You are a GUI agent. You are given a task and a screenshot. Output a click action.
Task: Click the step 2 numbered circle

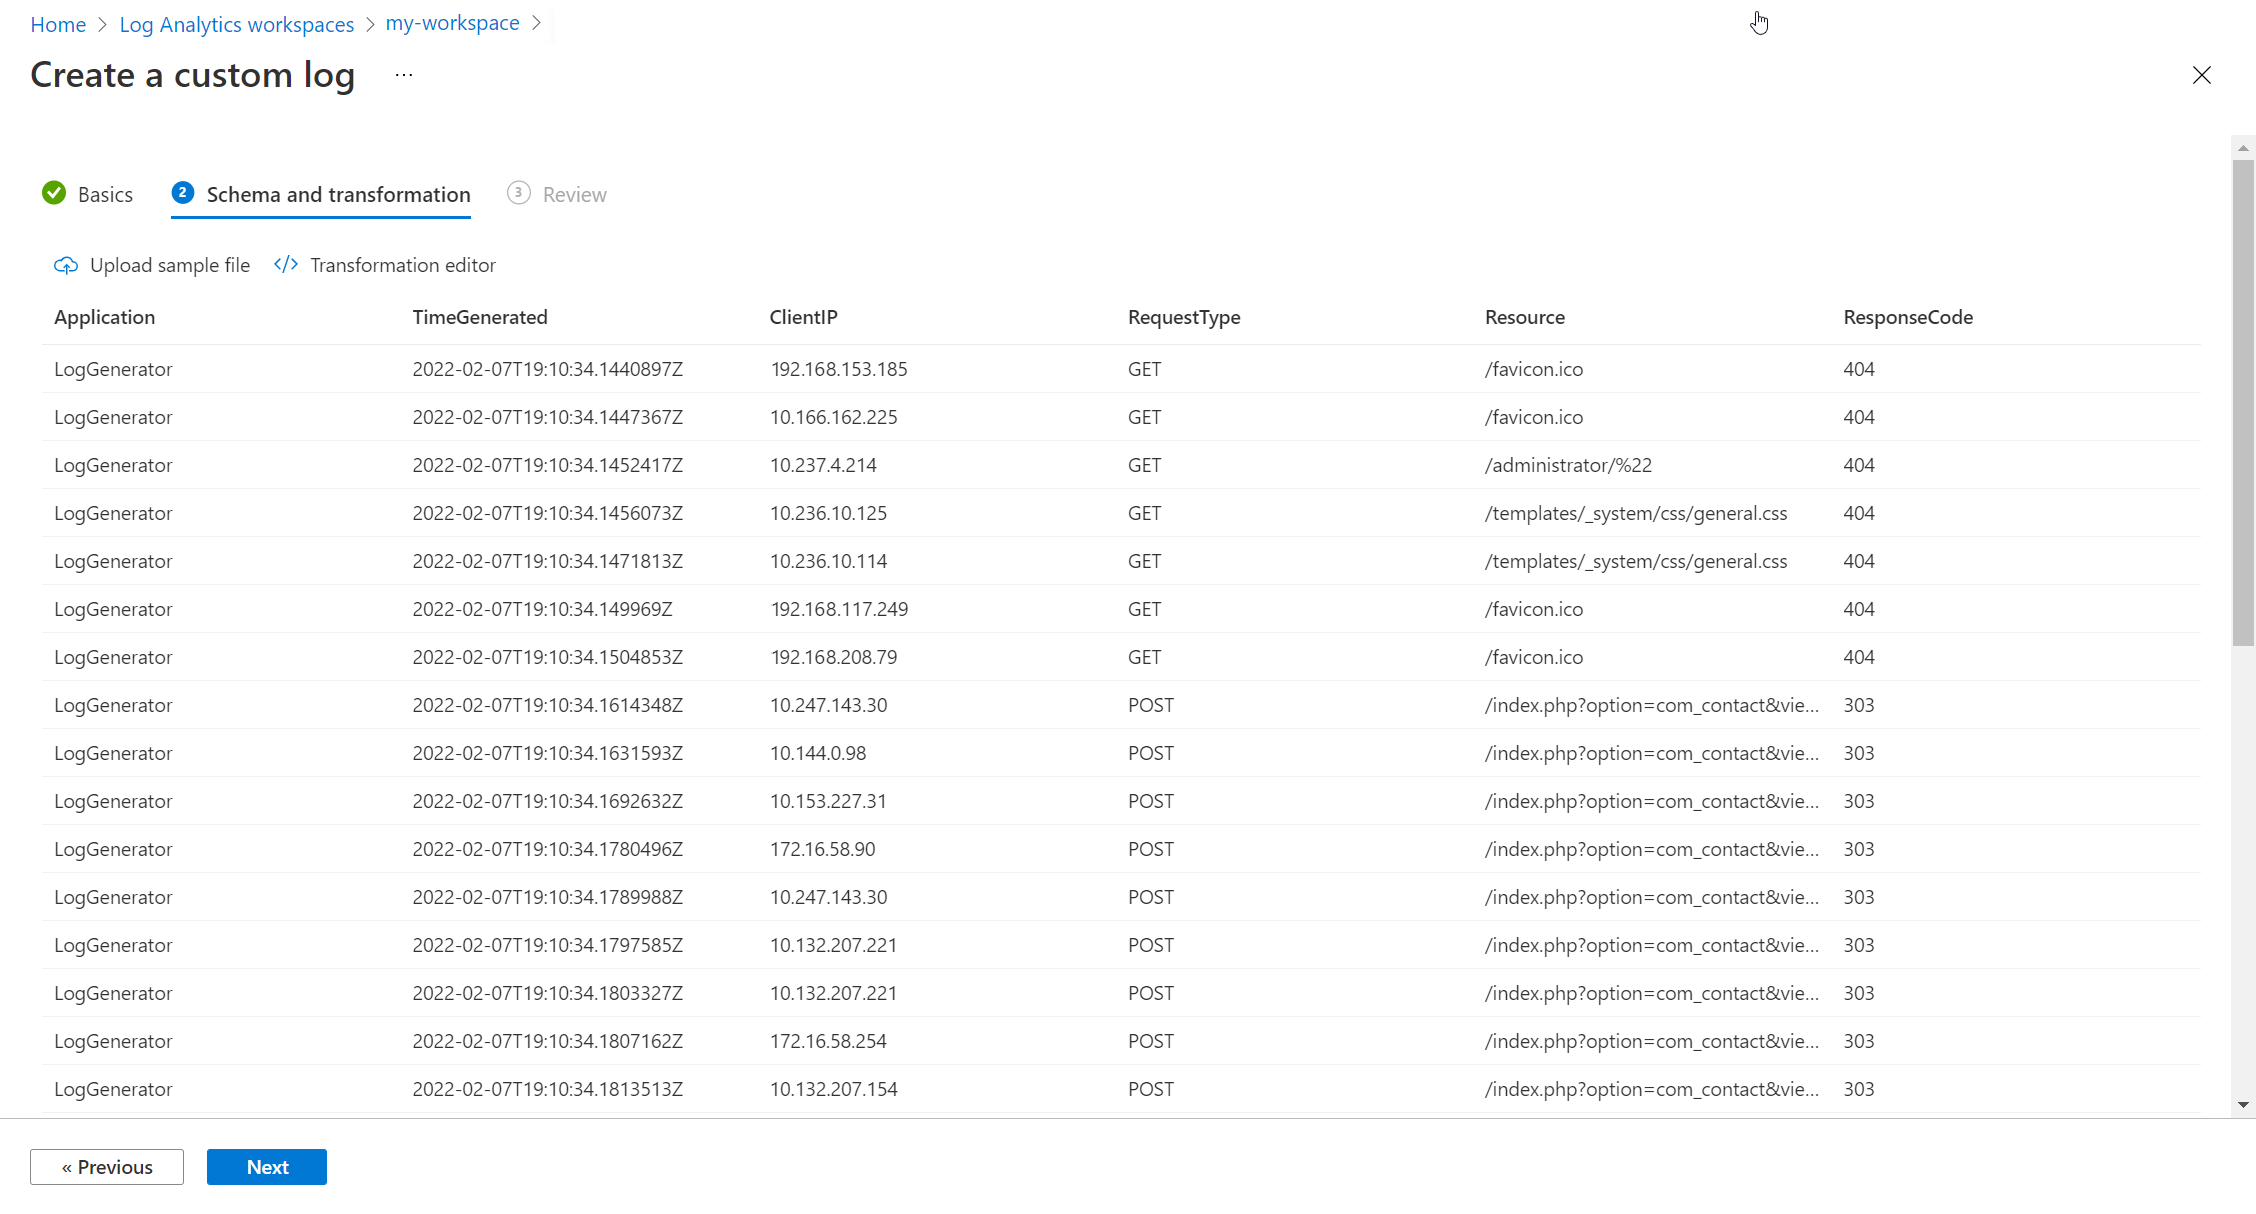pyautogui.click(x=183, y=193)
